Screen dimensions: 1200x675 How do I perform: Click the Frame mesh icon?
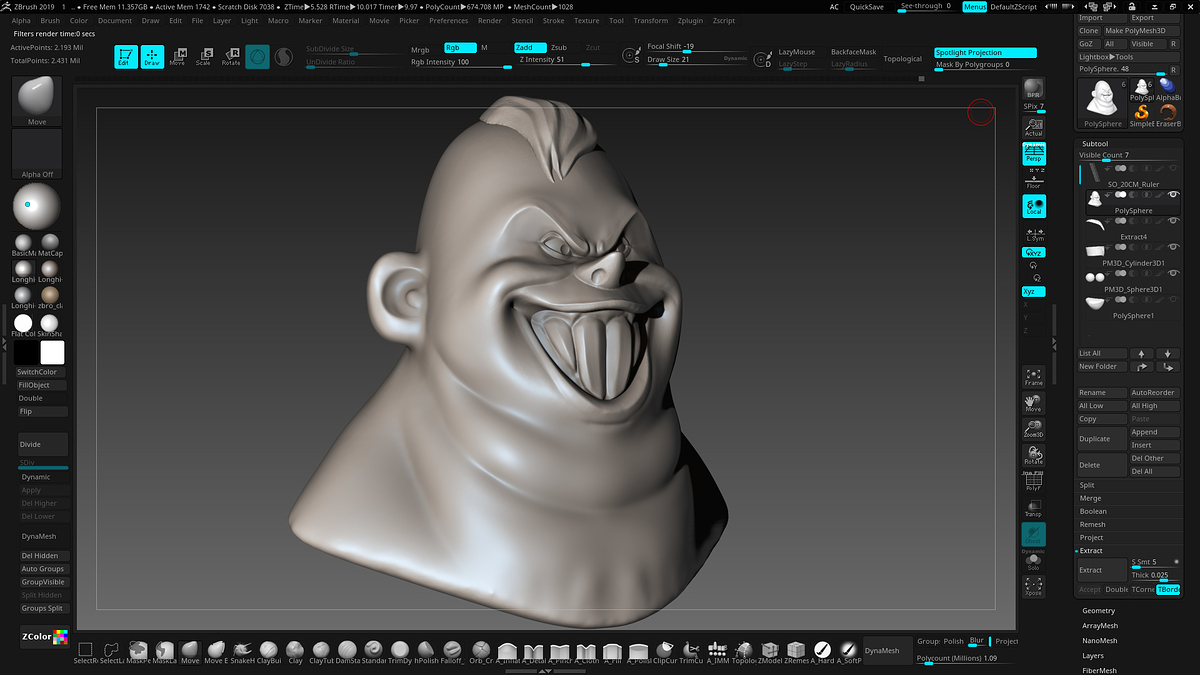(x=1034, y=377)
